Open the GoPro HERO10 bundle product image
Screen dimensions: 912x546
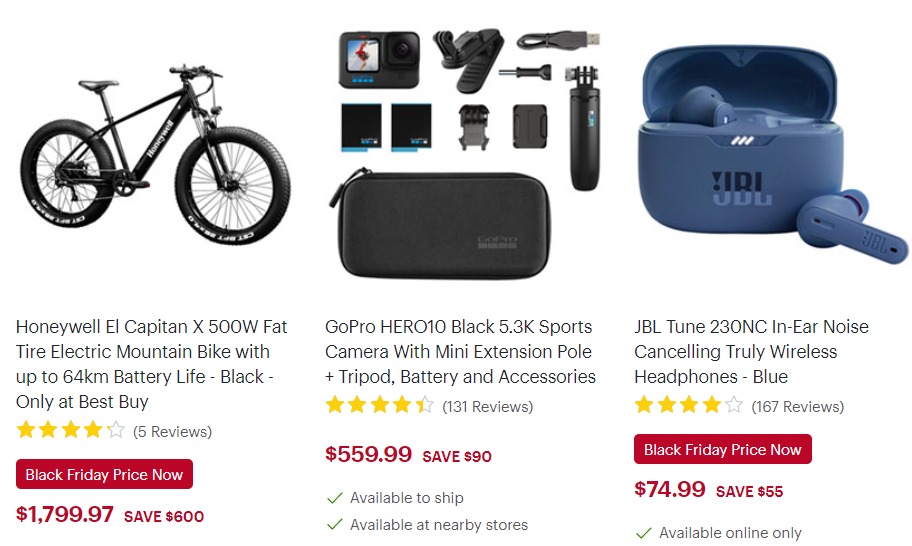(464, 154)
